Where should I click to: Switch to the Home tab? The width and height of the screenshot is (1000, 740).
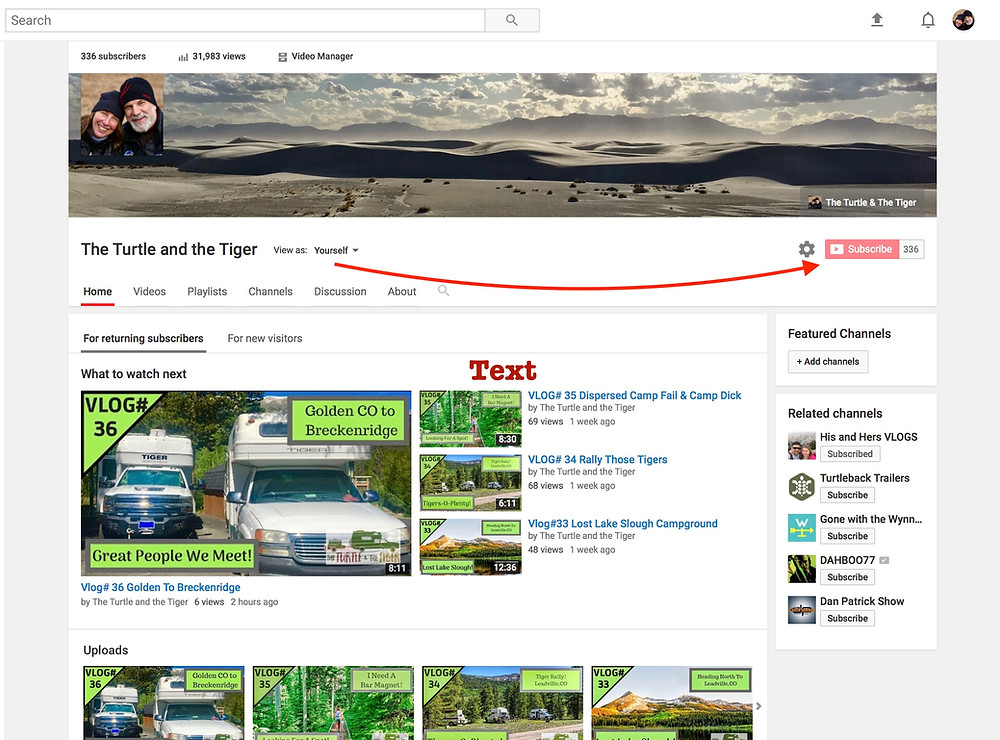[x=98, y=292]
